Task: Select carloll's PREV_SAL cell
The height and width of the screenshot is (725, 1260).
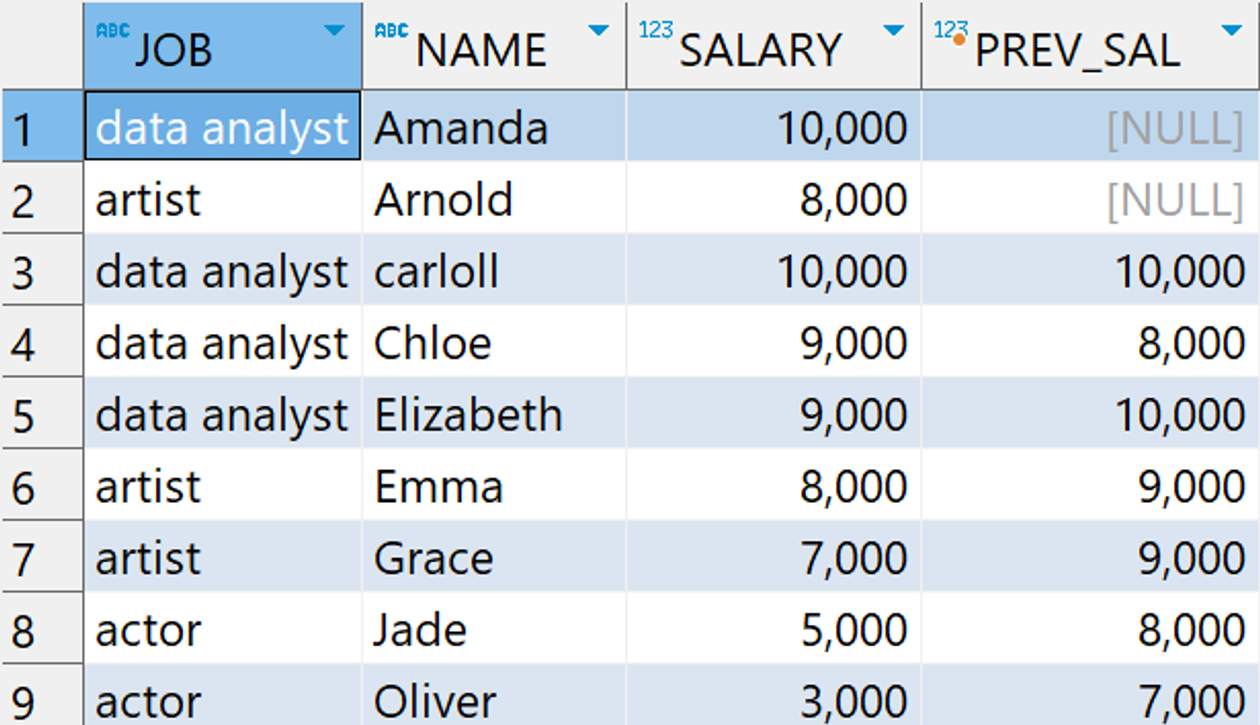Action: click(1091, 270)
